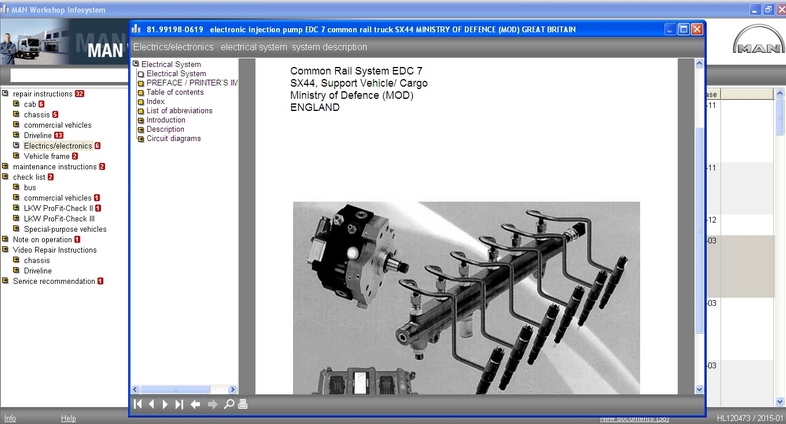Open search magnifier in document toolbar

(x=229, y=404)
